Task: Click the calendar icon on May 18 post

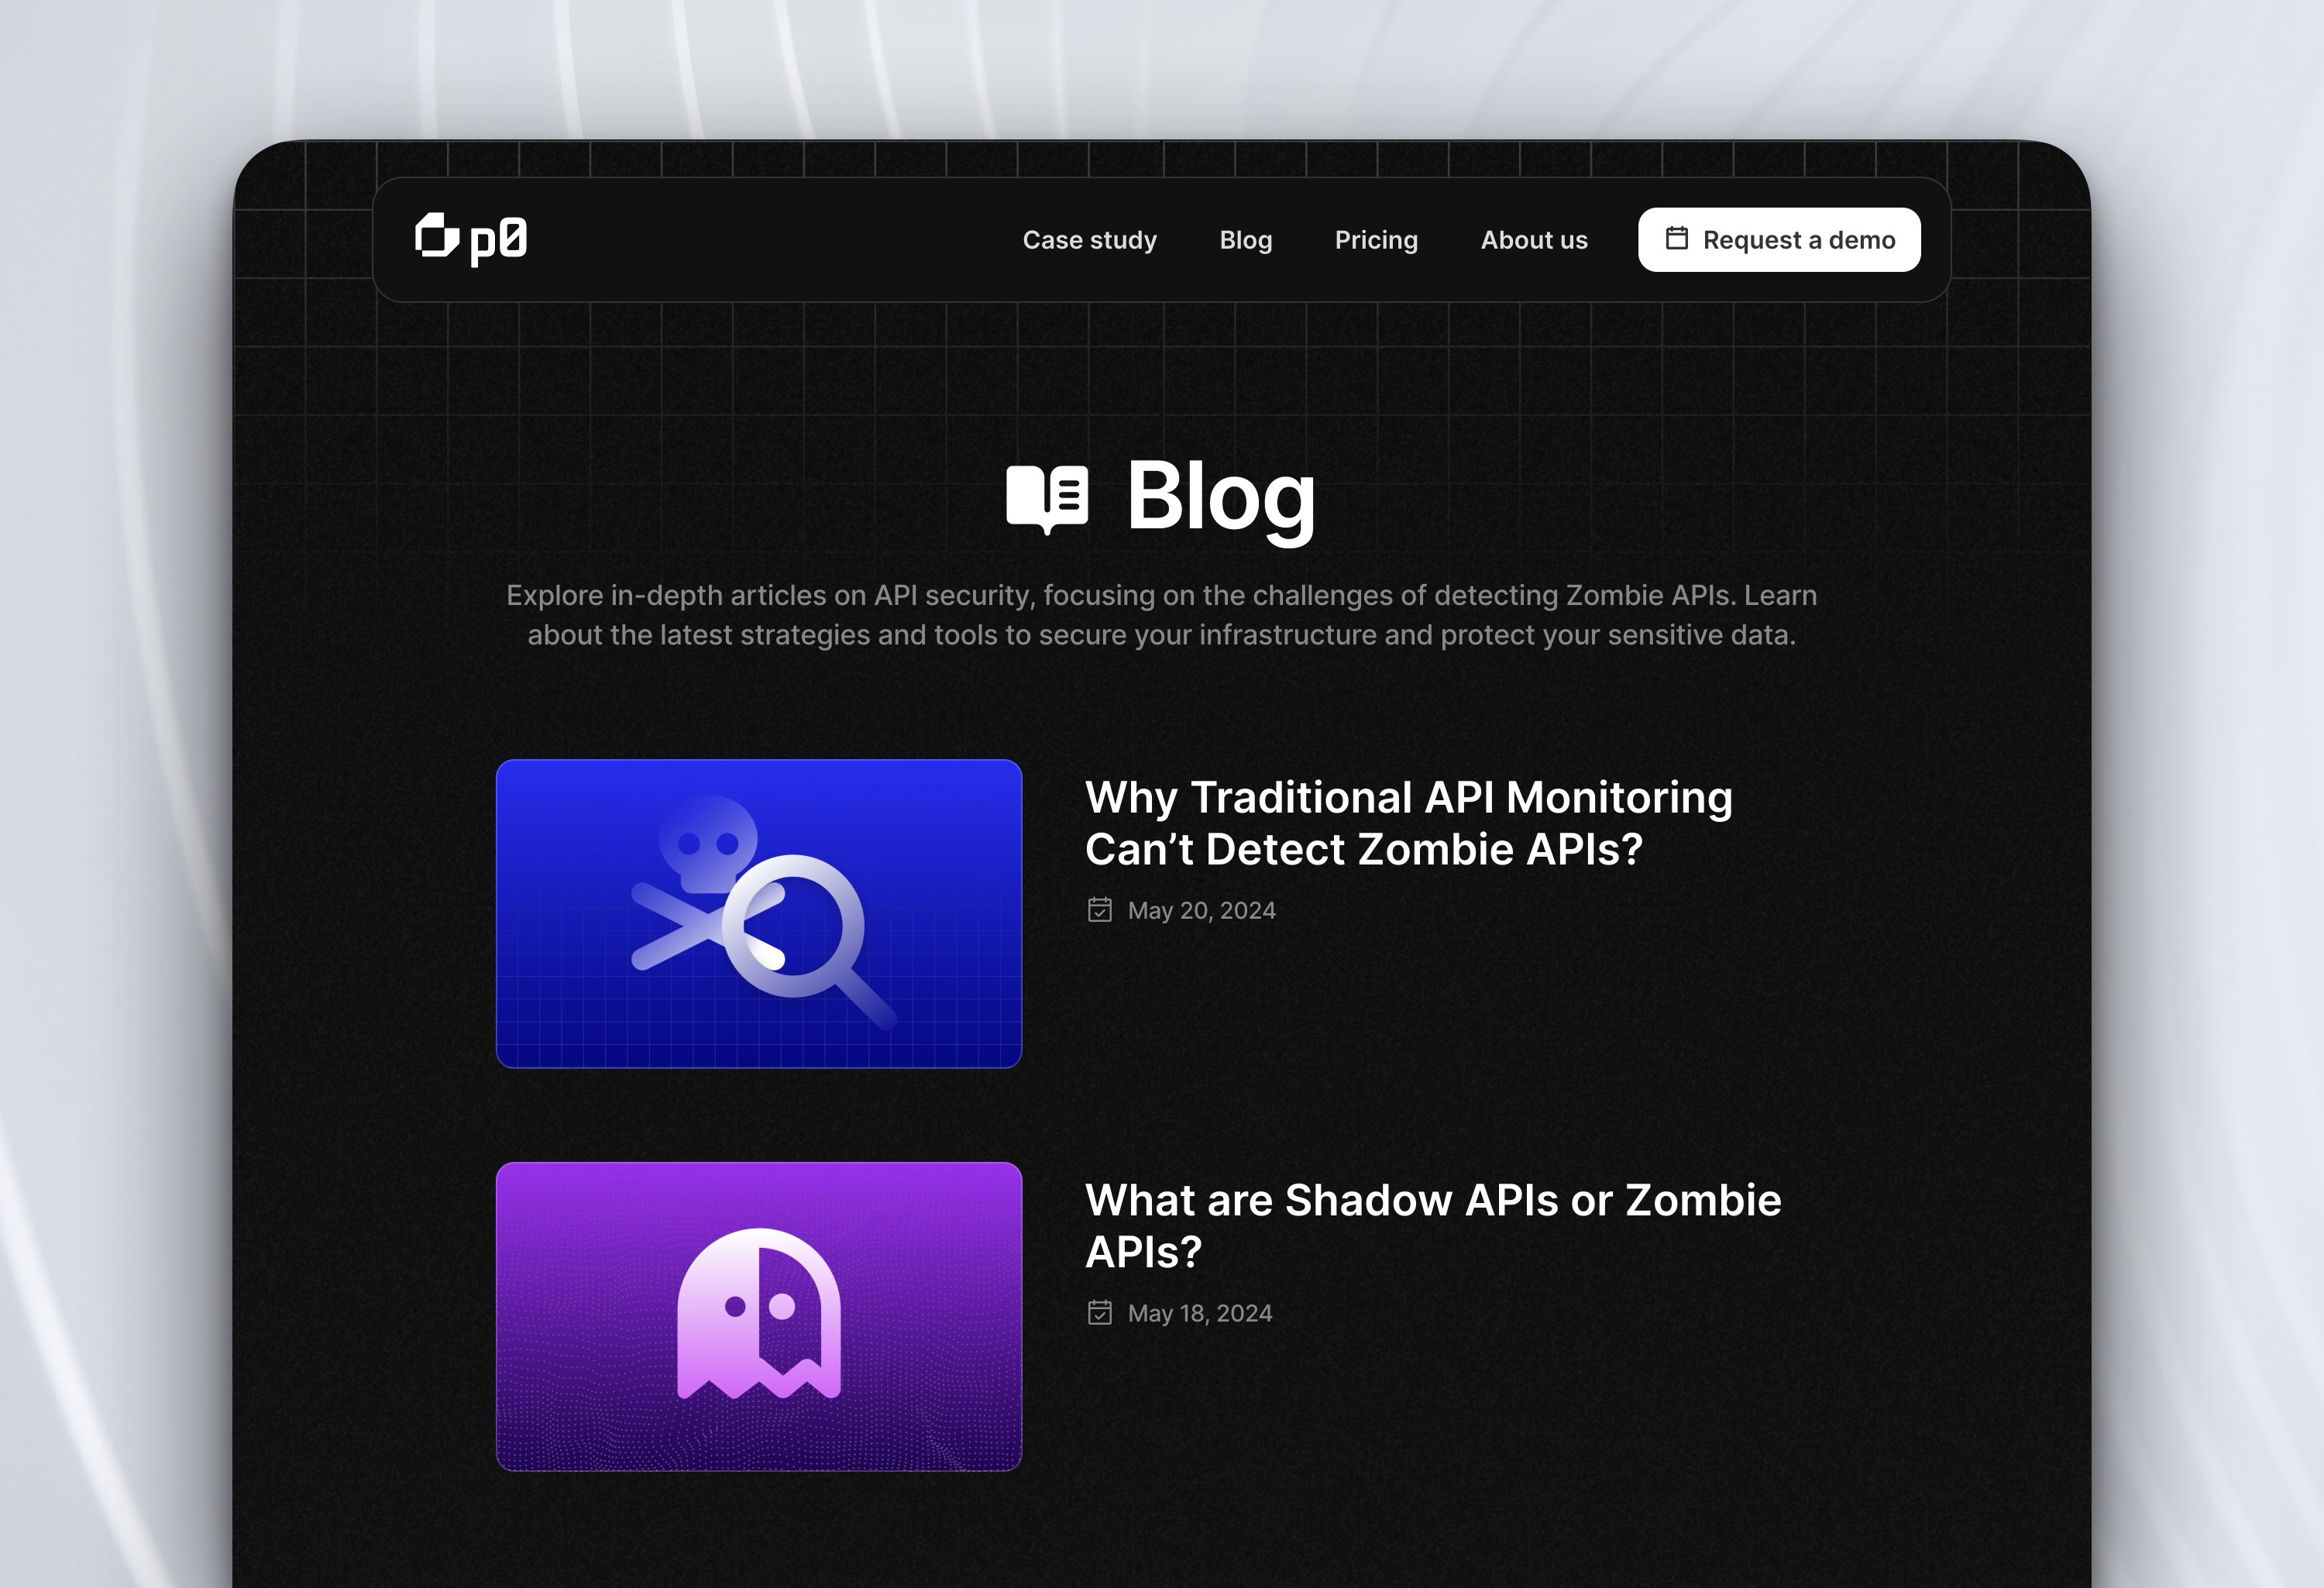Action: point(1098,1312)
